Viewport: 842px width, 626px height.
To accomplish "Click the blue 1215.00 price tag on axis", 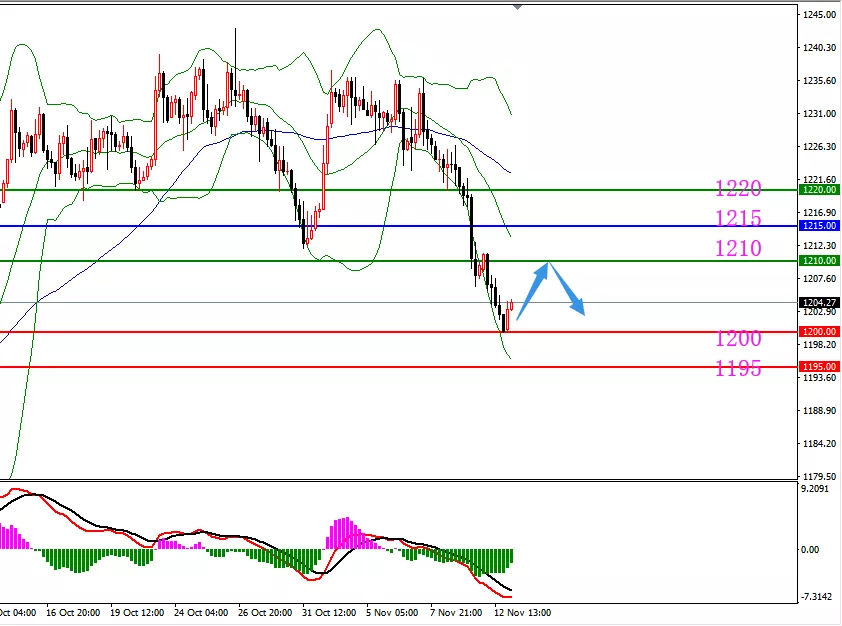I will click(x=818, y=226).
